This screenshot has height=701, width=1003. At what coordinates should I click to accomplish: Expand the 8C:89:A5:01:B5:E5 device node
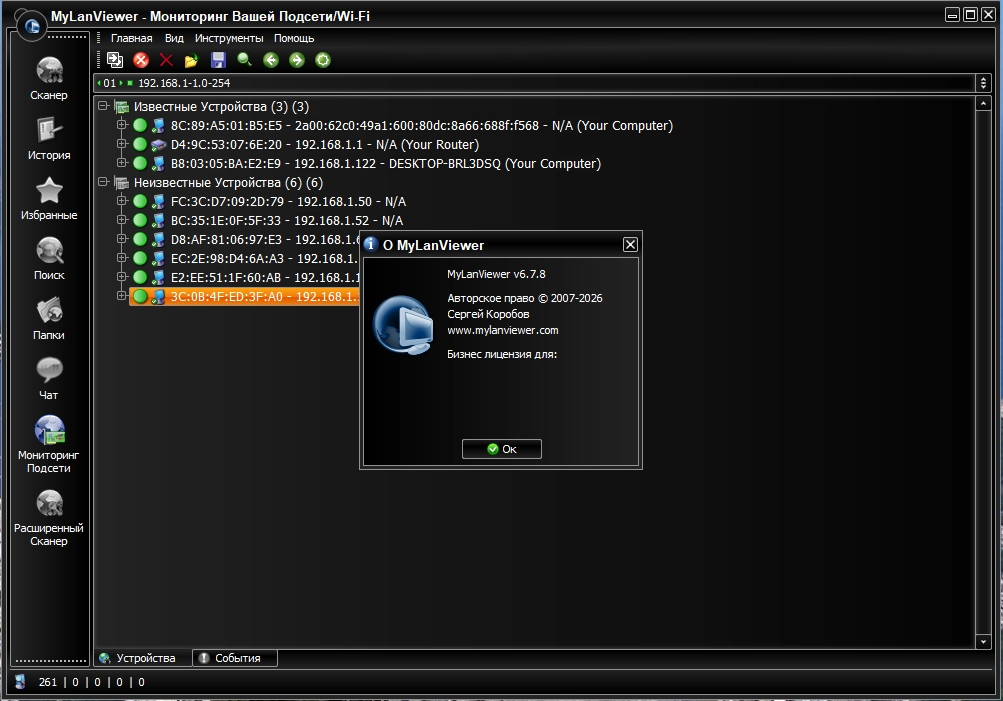122,125
